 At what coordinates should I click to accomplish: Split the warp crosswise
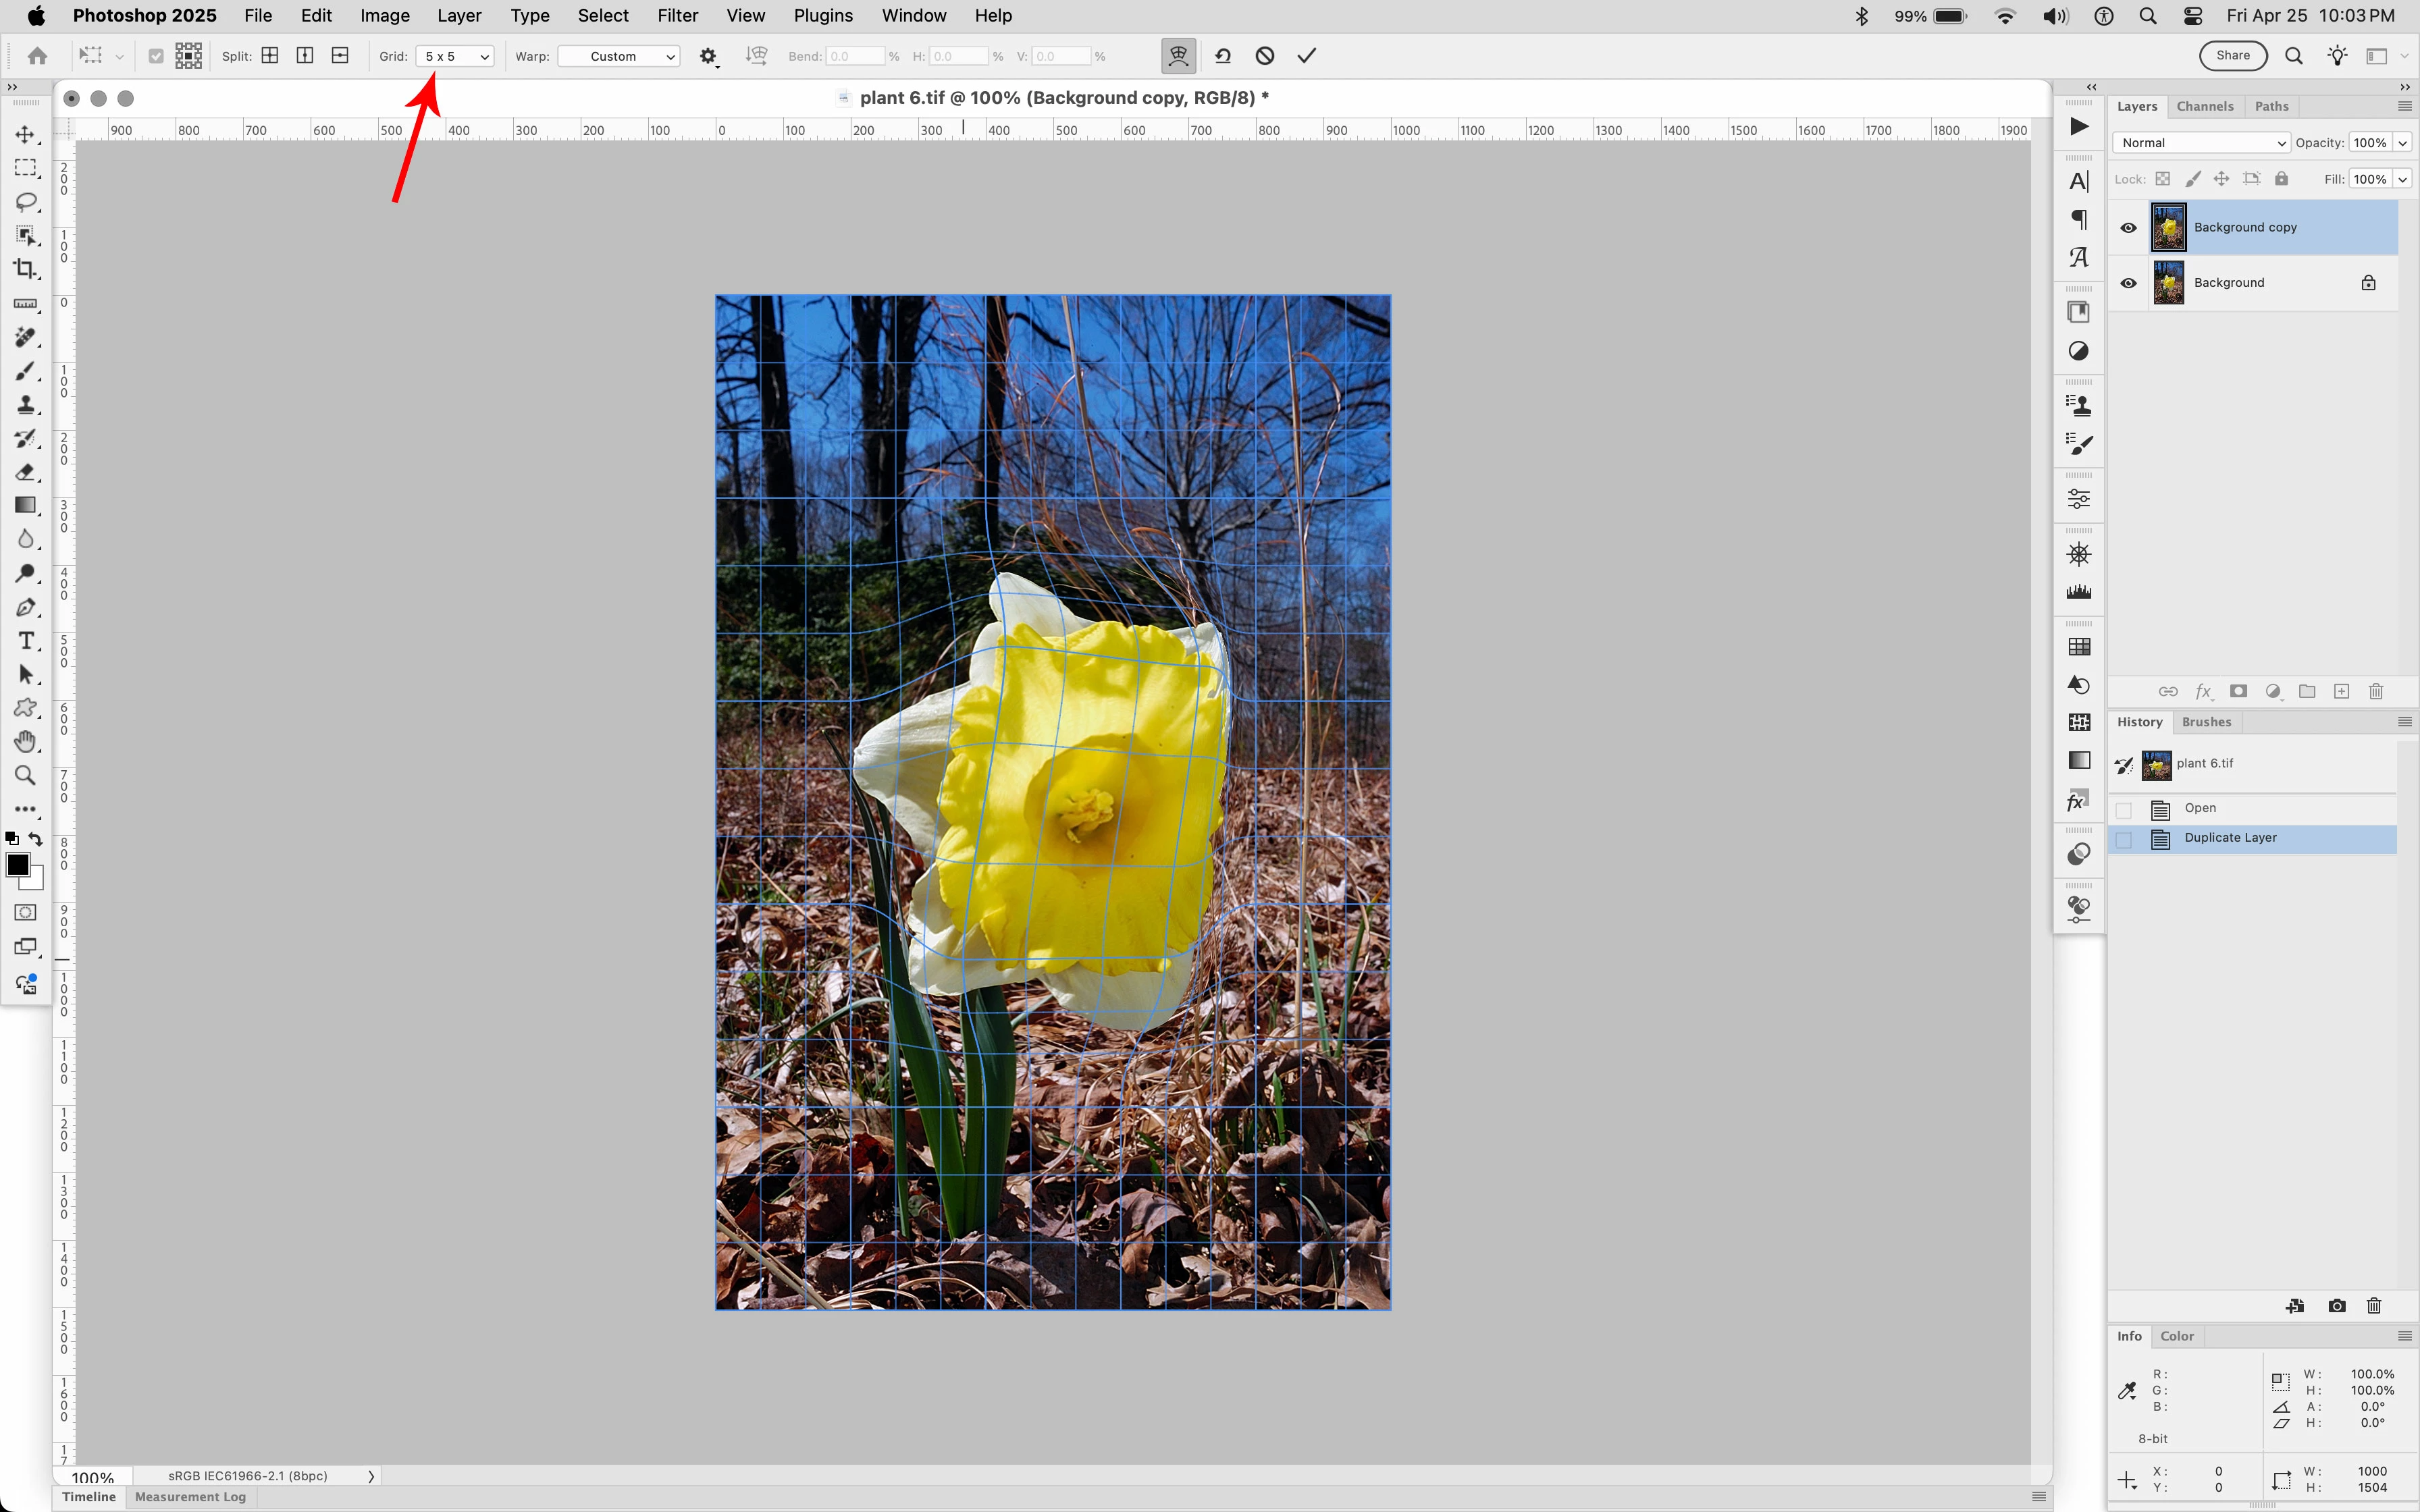[270, 56]
